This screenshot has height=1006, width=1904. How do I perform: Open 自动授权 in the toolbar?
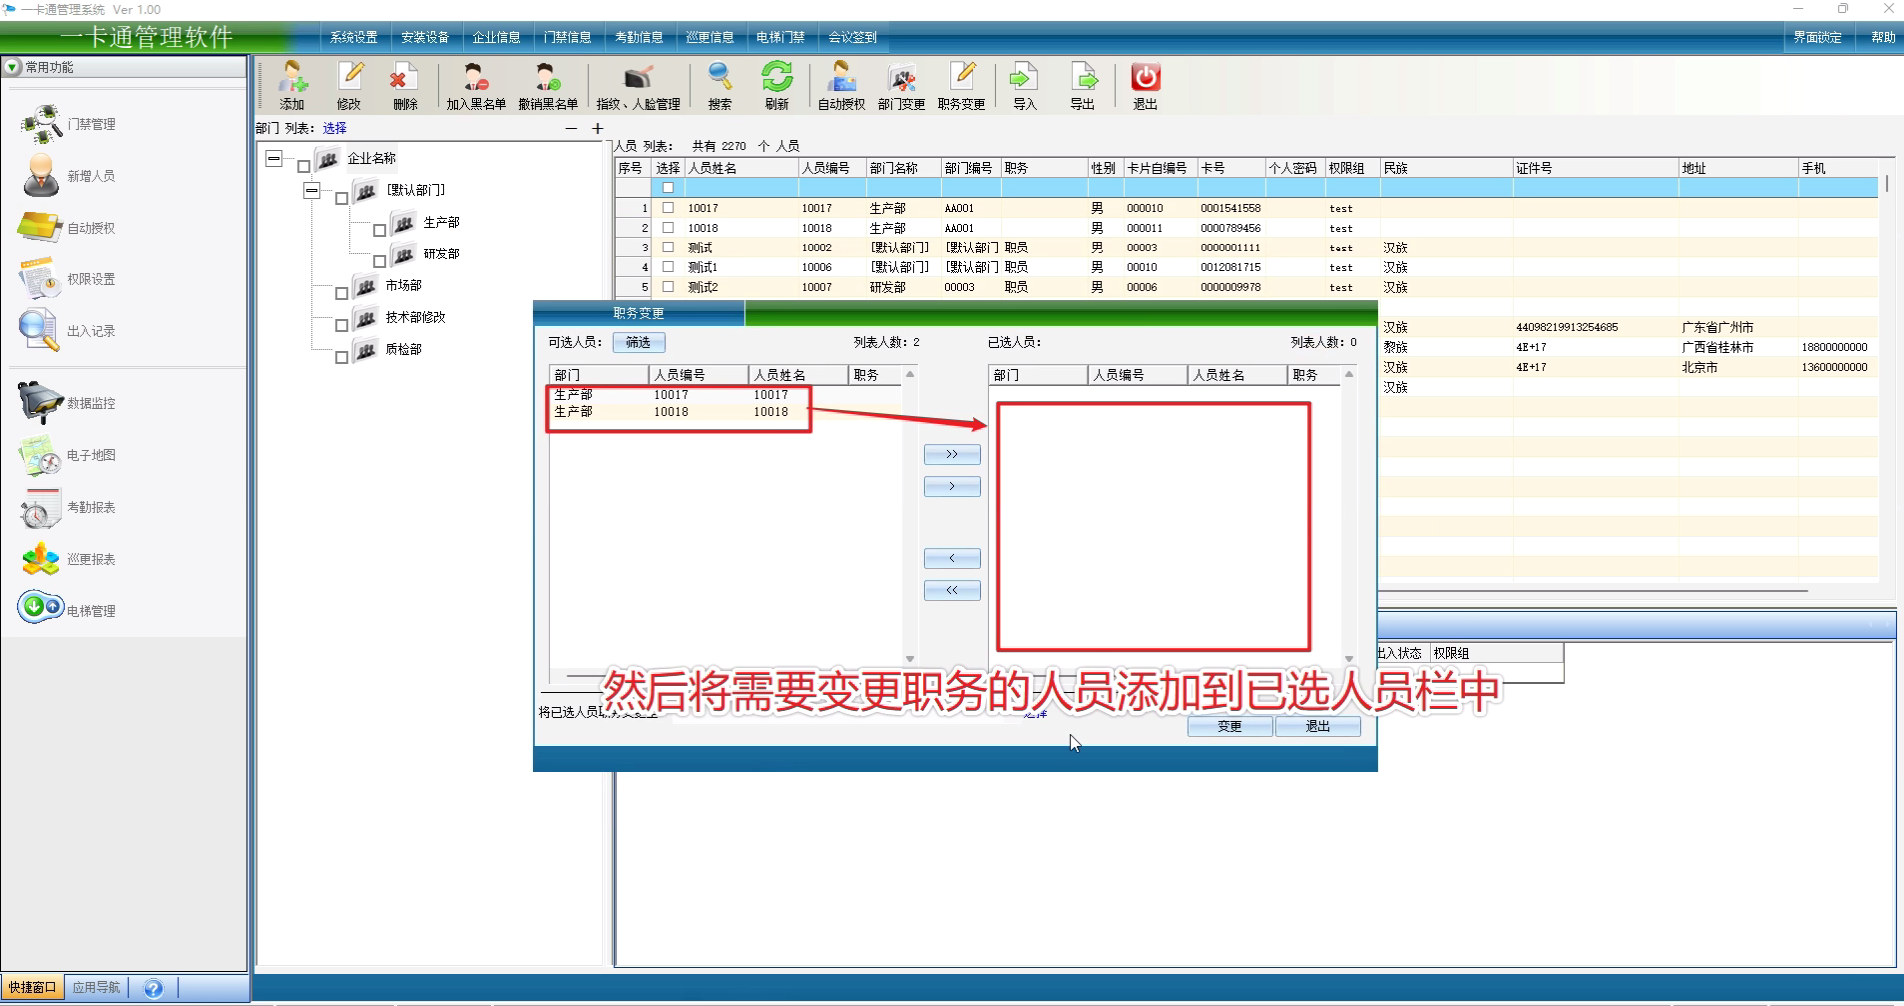(841, 85)
